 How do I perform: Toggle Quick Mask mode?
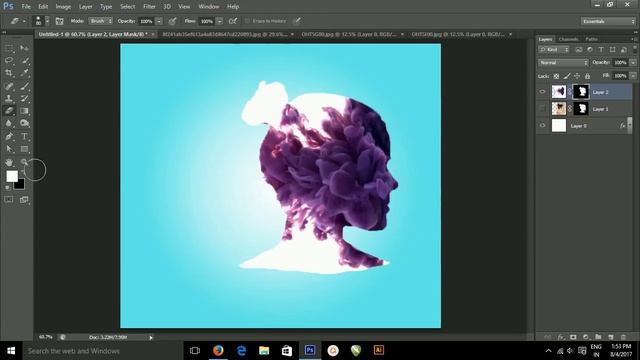pyautogui.click(x=9, y=200)
